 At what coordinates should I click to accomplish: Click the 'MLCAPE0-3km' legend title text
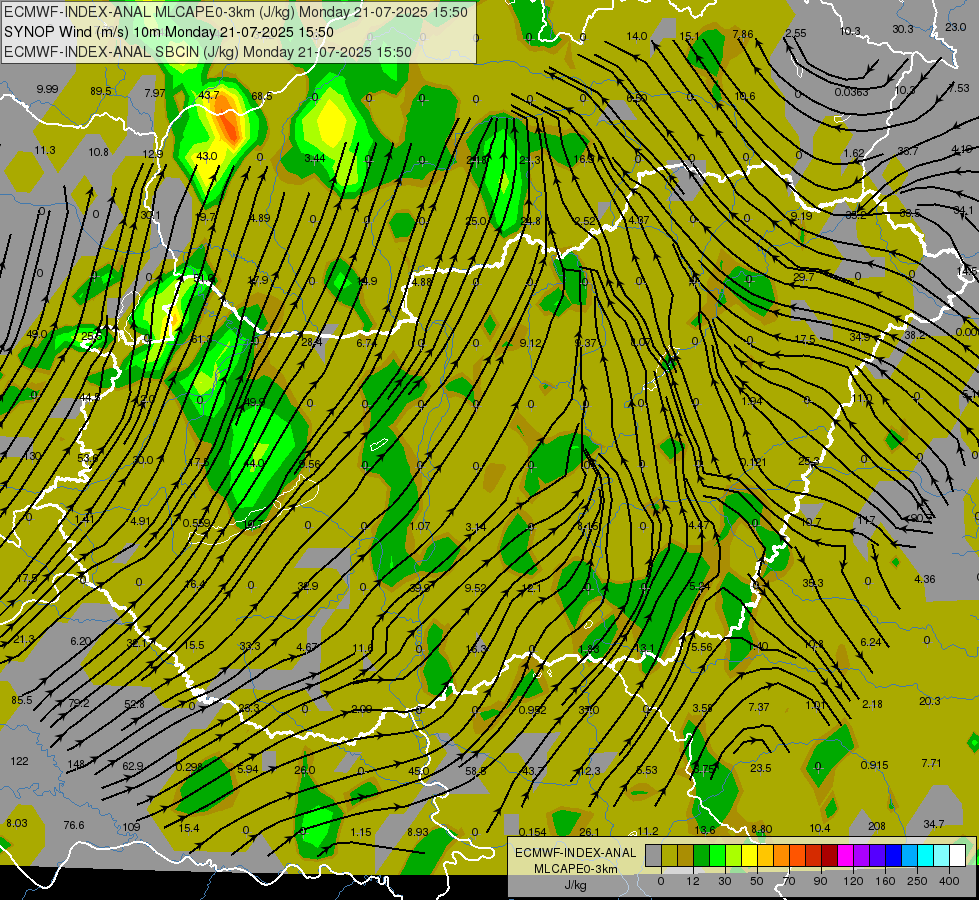pos(575,869)
